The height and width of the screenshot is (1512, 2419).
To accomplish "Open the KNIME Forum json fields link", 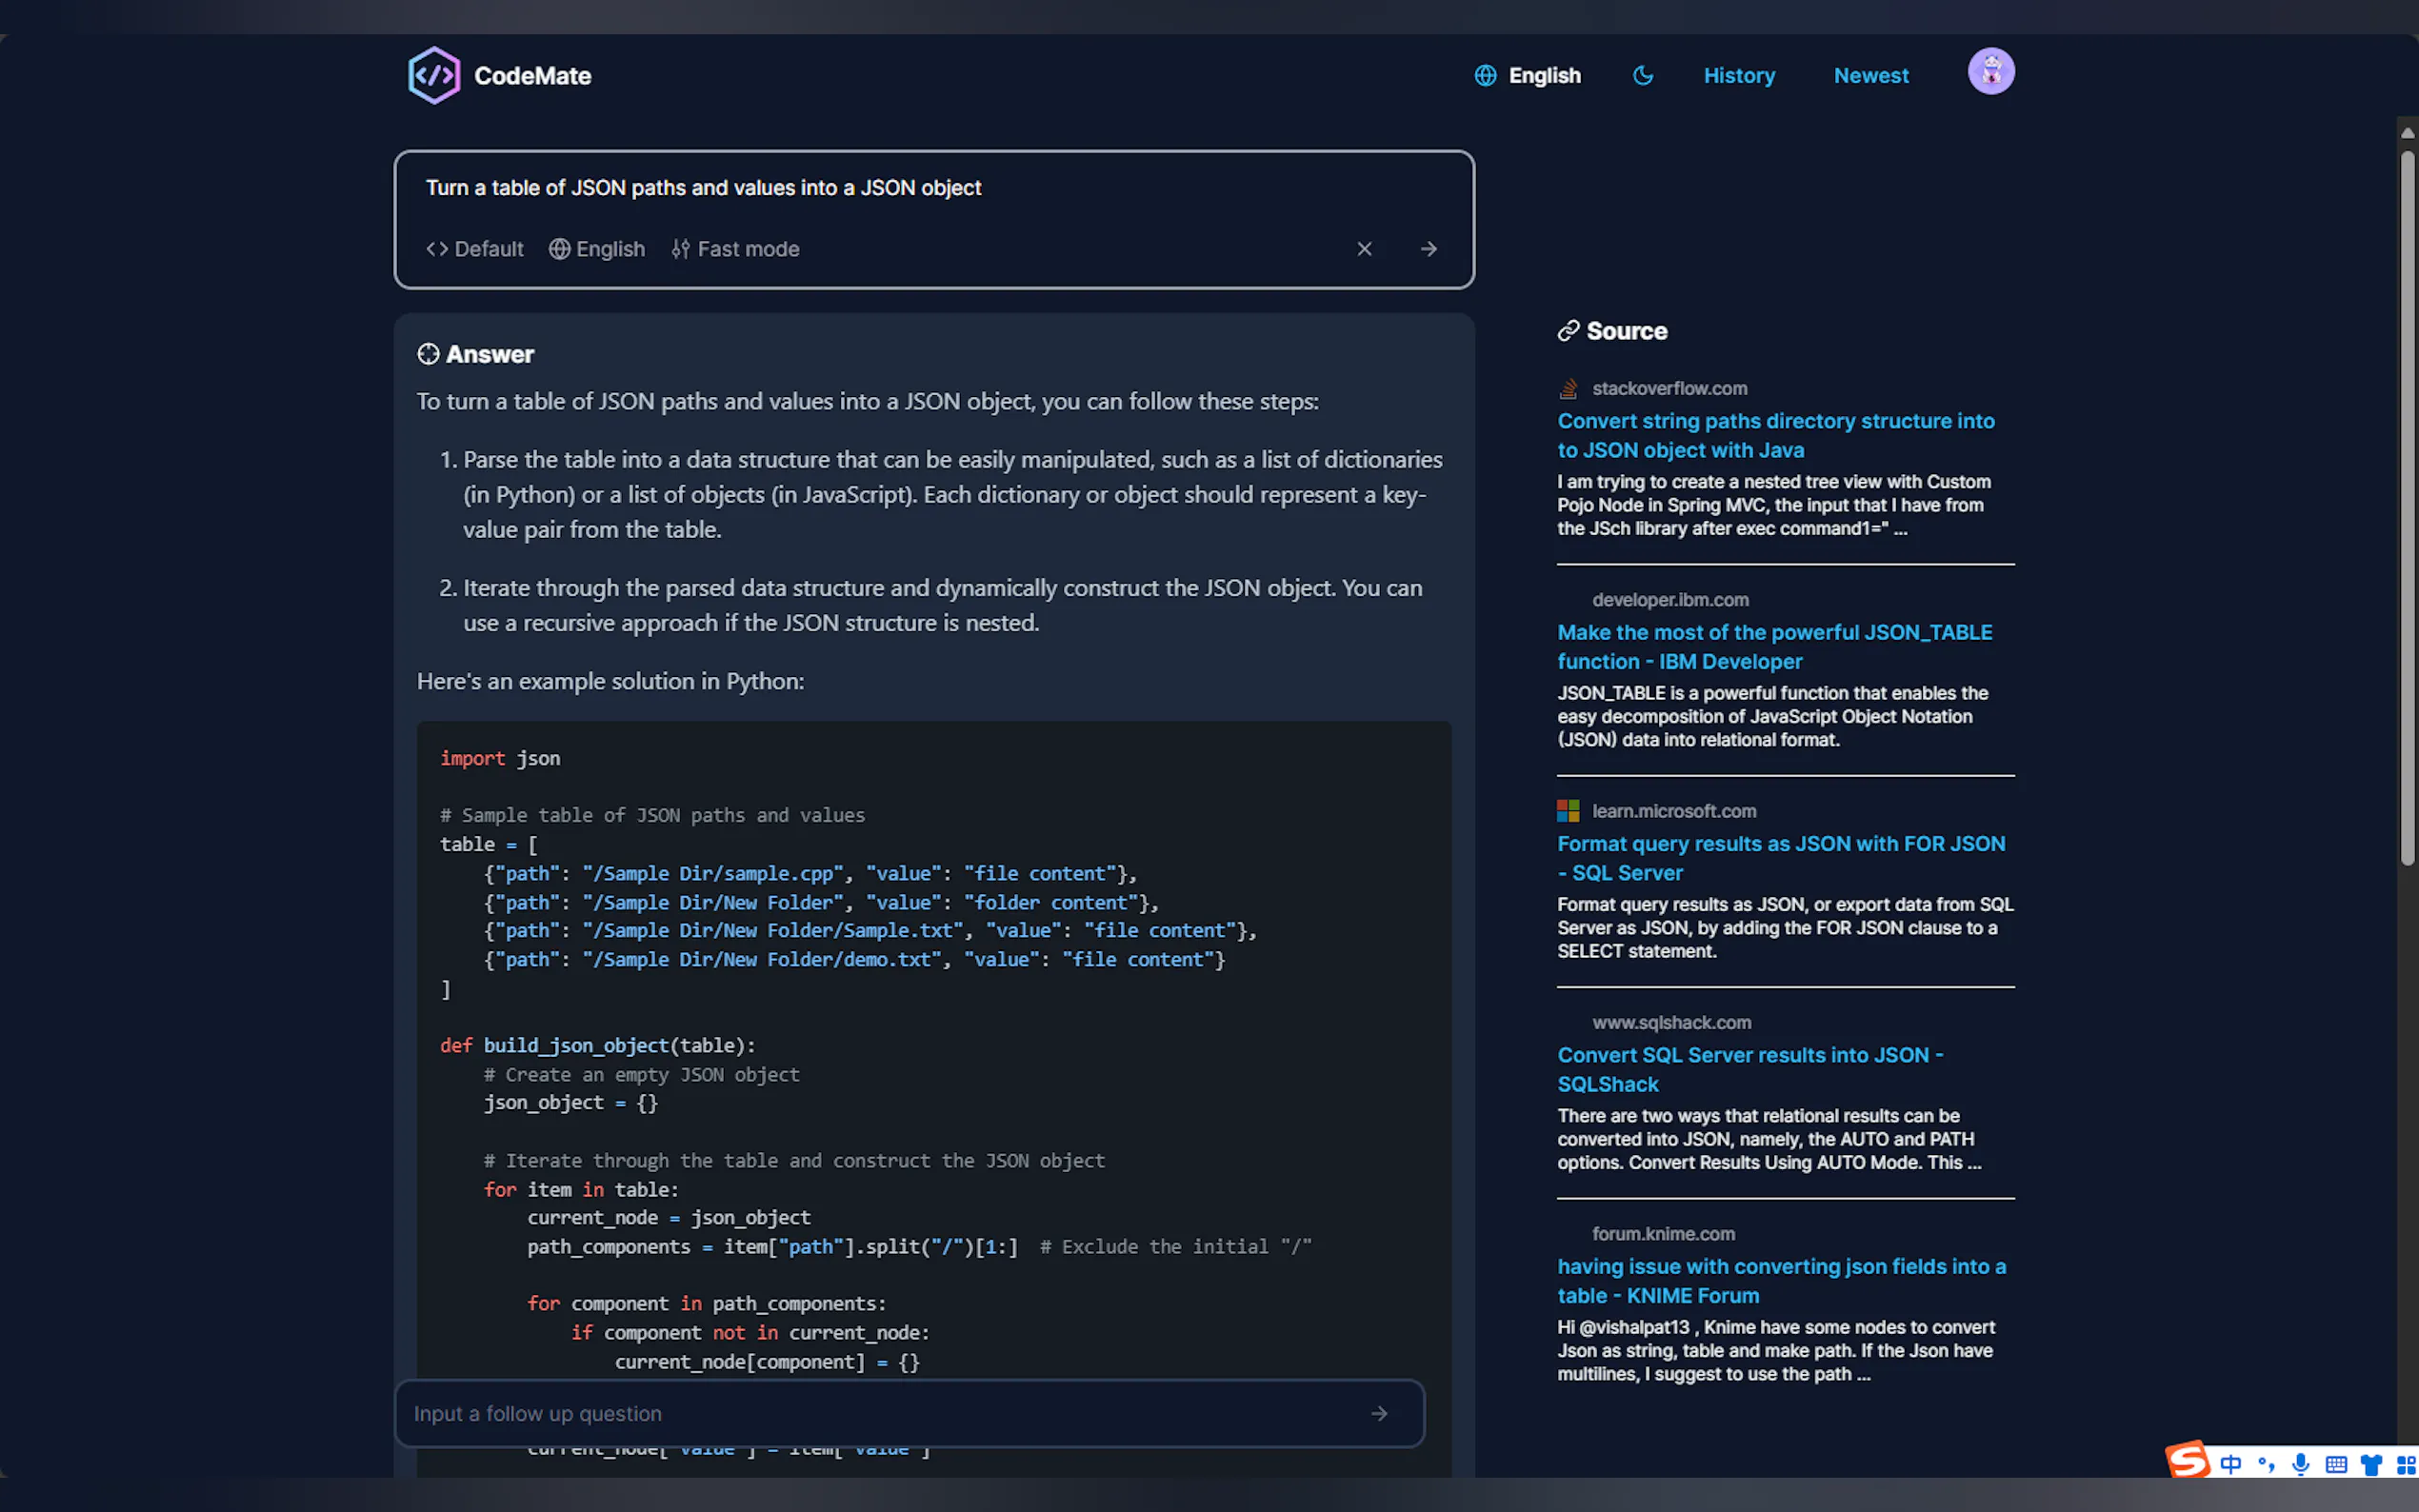I will point(1780,1281).
